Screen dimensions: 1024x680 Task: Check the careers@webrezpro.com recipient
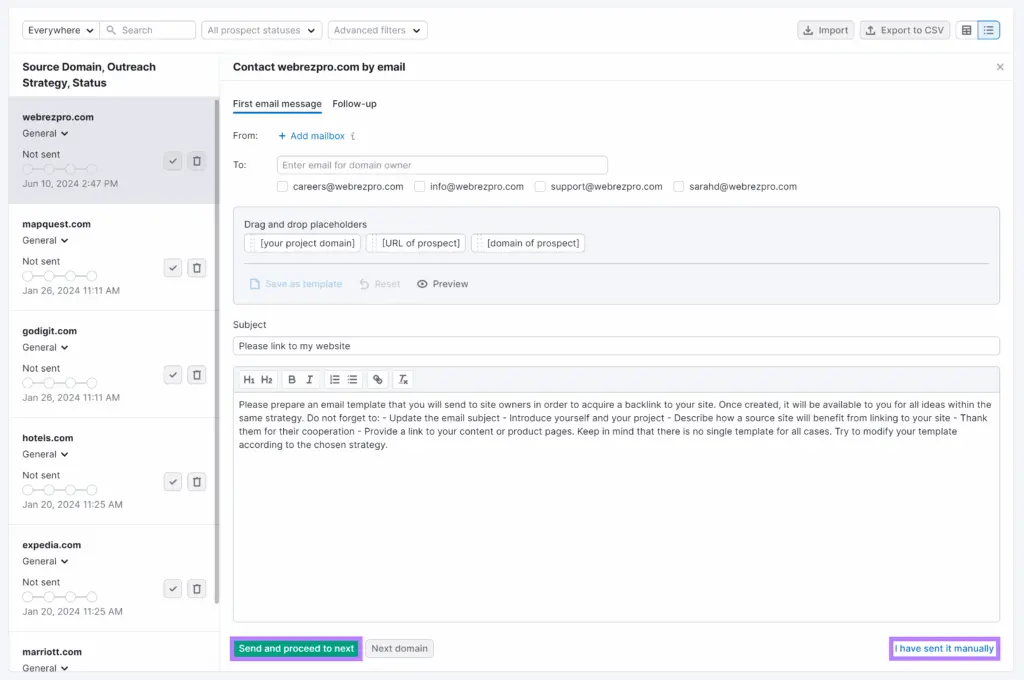pos(283,187)
